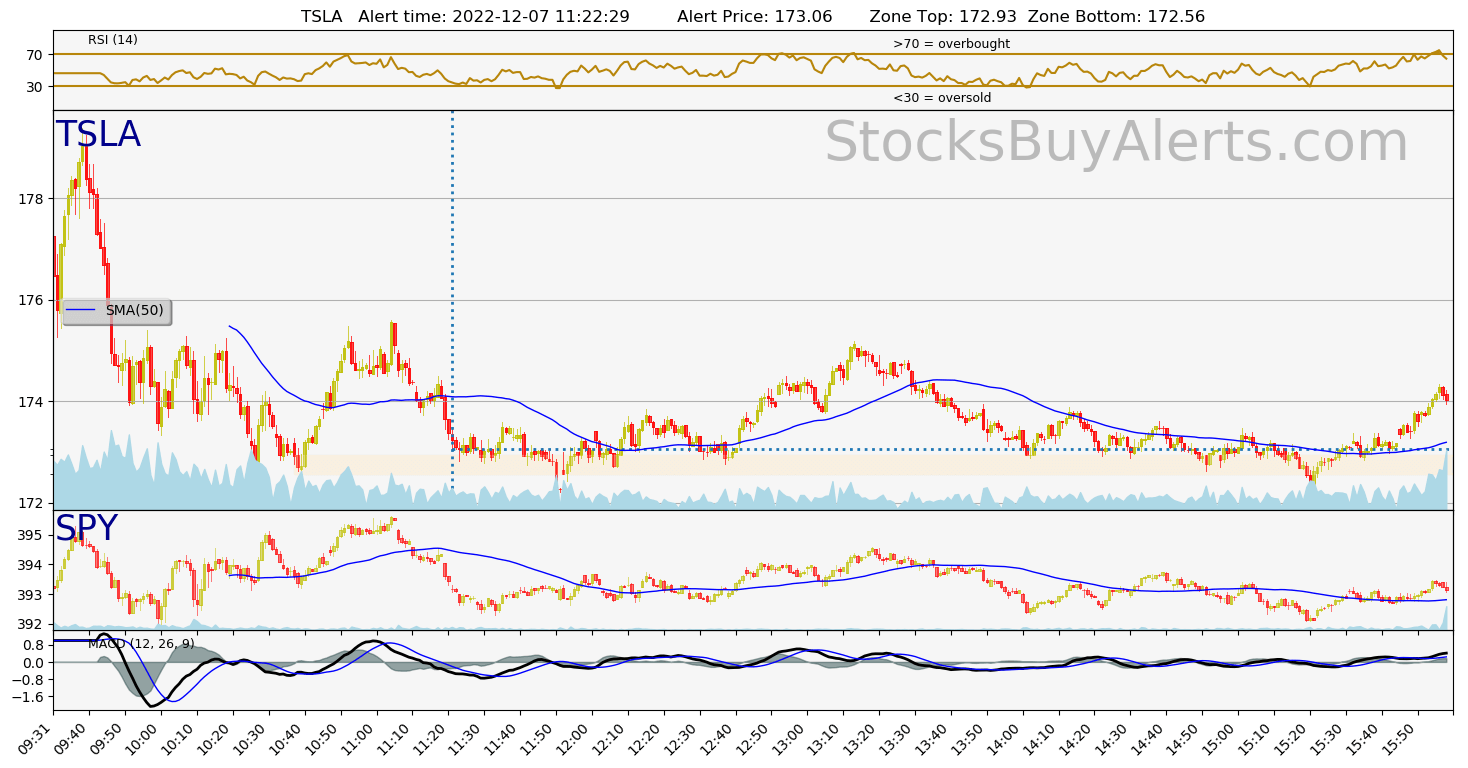Click the RSI (14) label
The width and height of the screenshot is (1468, 768).
pos(113,40)
